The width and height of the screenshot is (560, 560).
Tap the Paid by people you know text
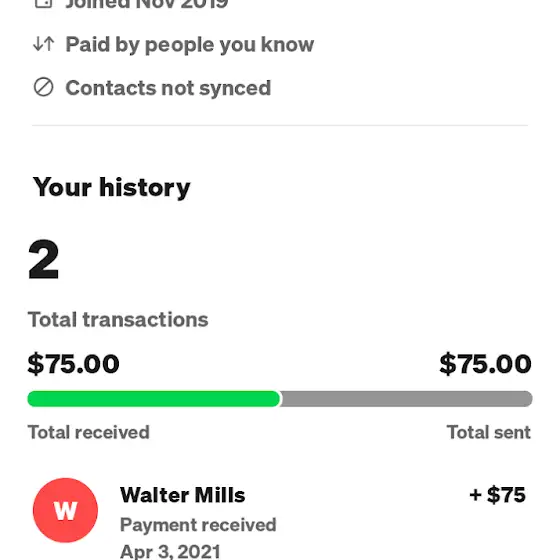click(x=190, y=45)
